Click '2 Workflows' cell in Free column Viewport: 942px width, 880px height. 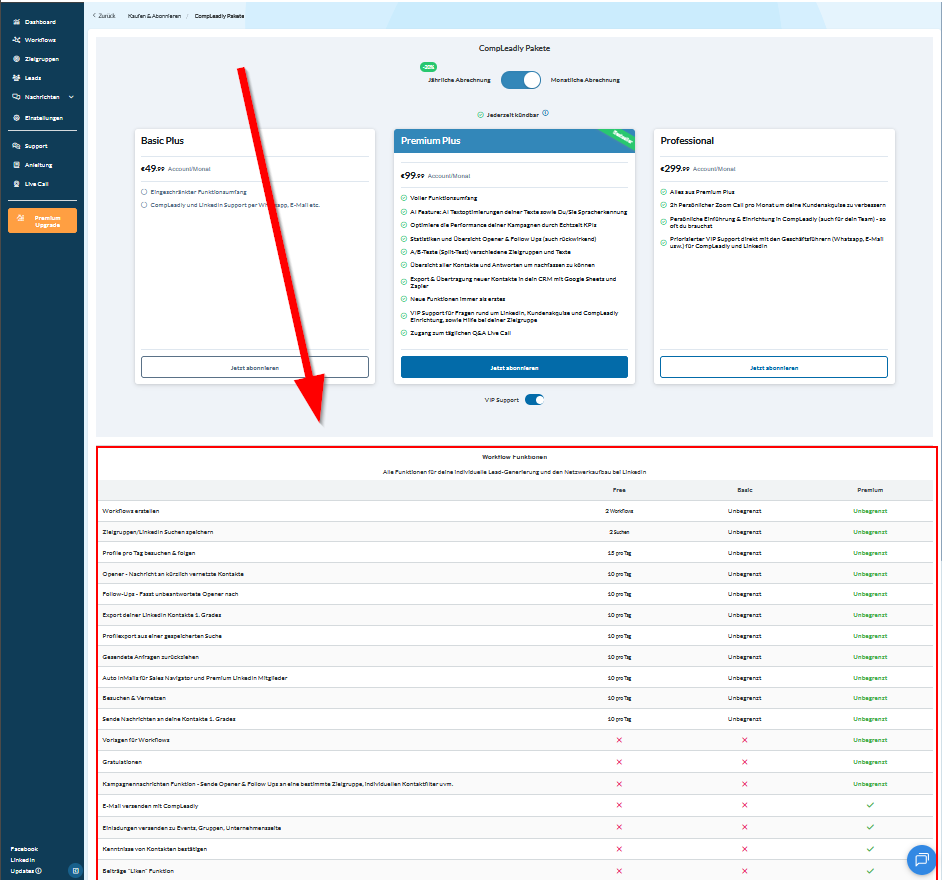click(619, 511)
